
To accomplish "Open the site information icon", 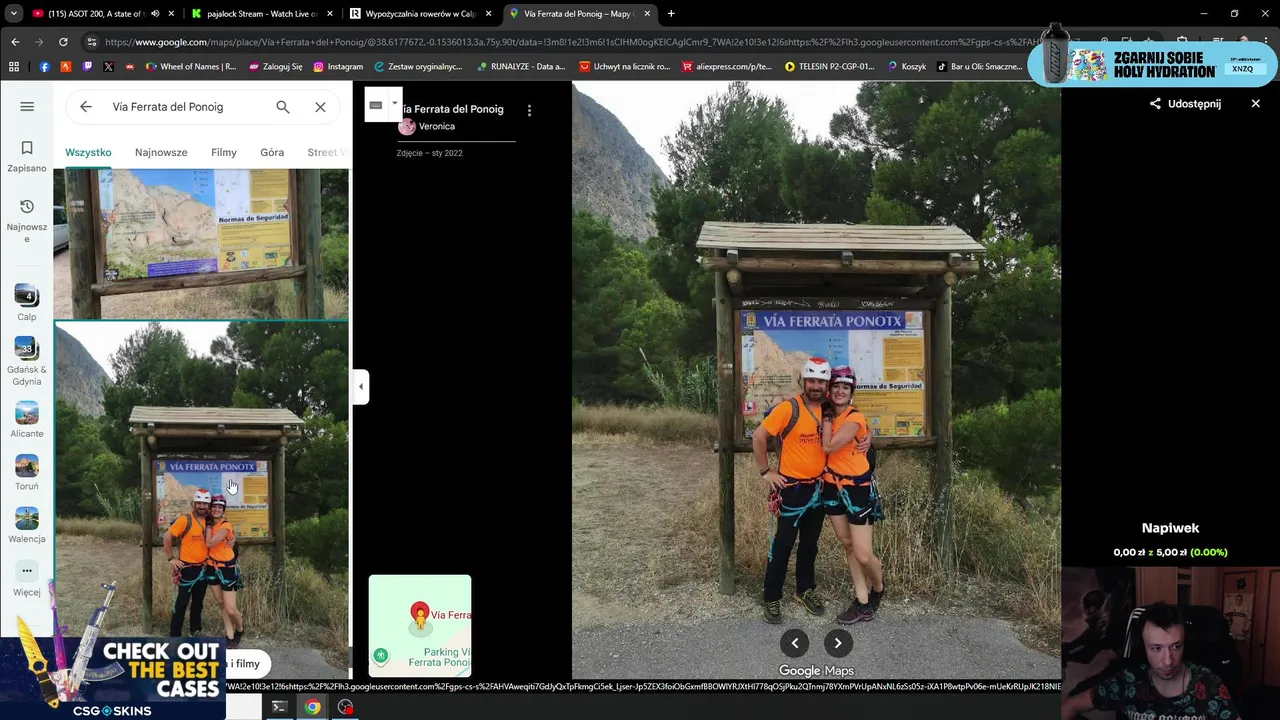I will point(91,42).
